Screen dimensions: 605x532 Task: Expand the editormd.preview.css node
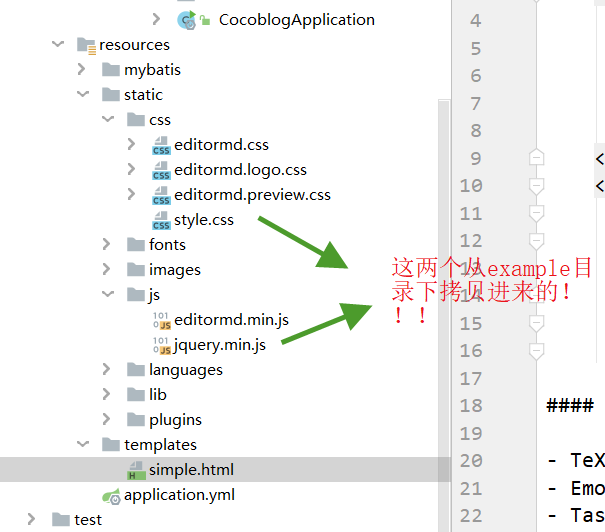(131, 194)
